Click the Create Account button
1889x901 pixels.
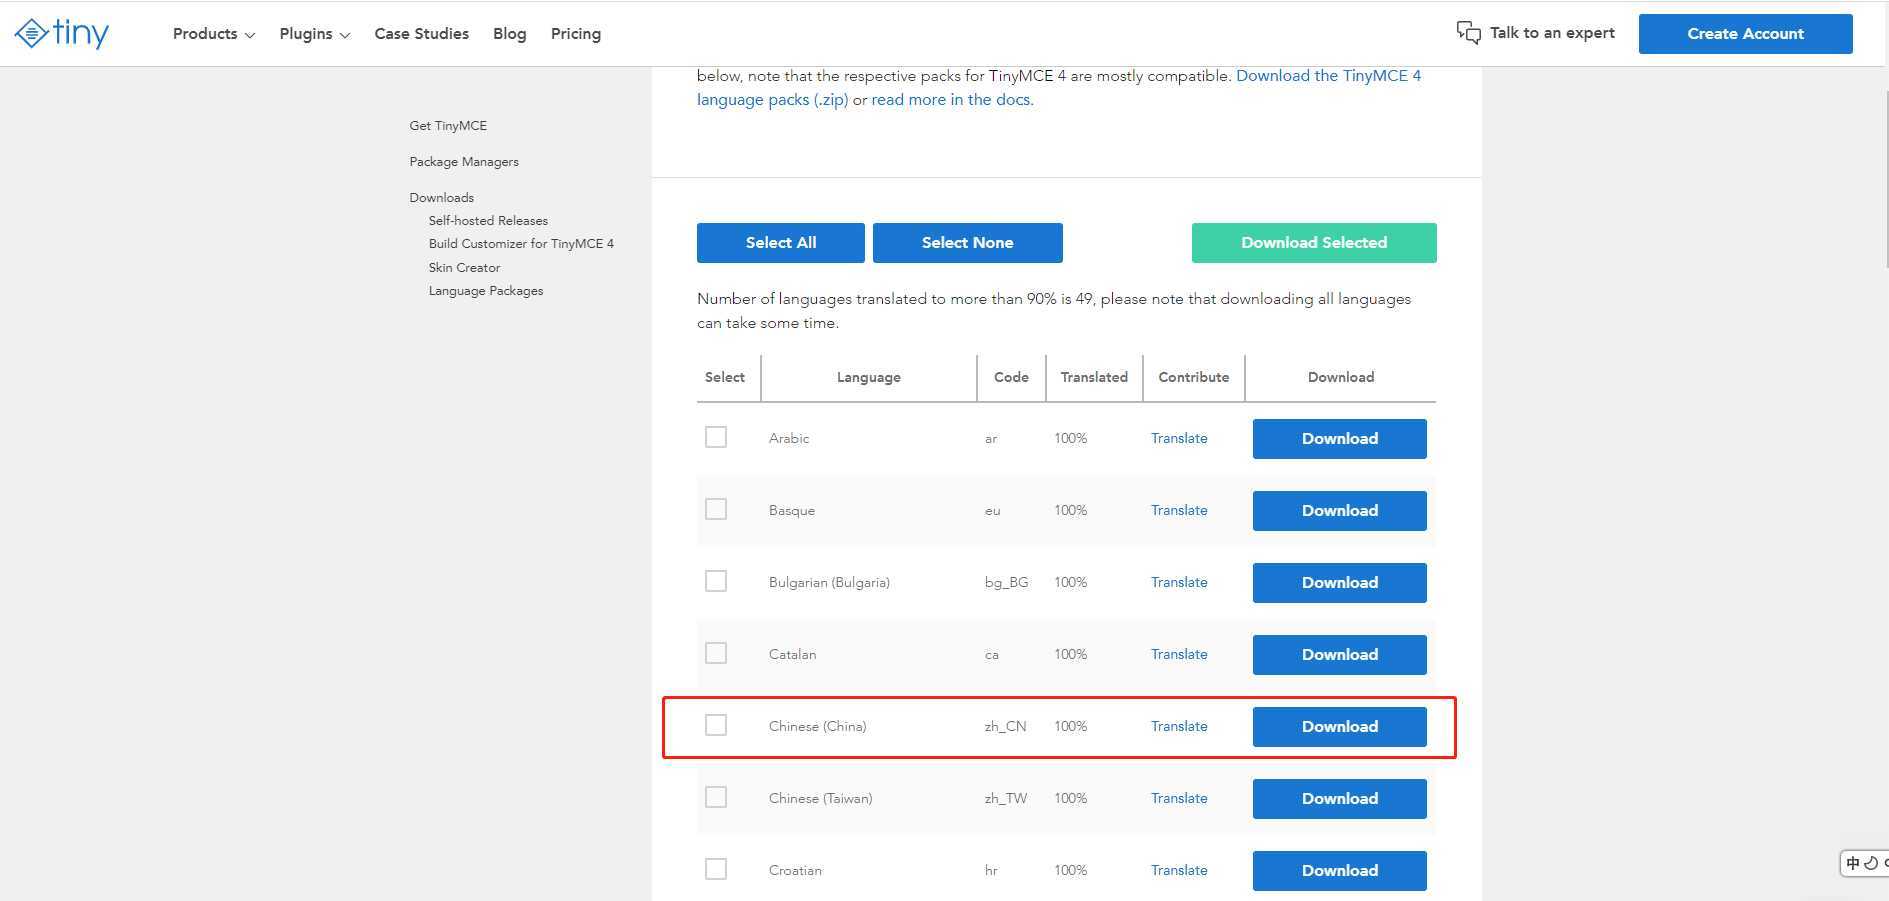pos(1745,33)
